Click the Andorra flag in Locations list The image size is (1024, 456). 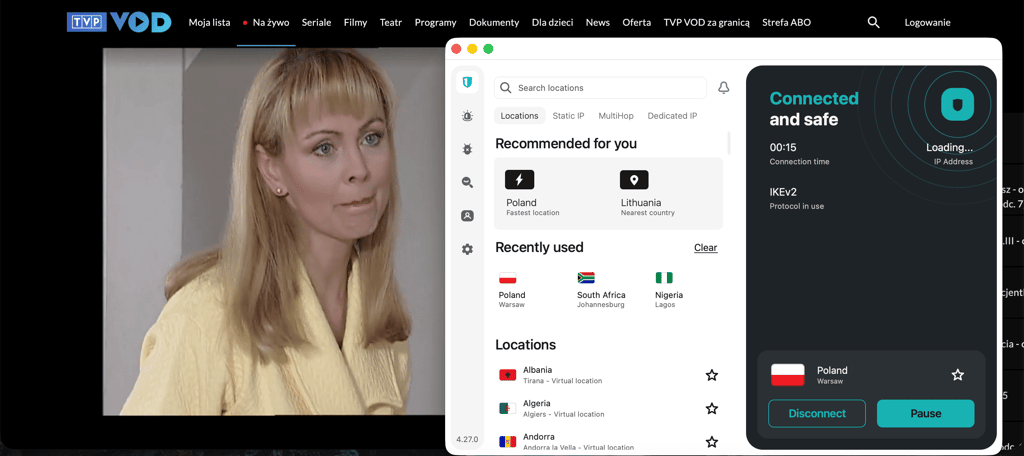507,442
